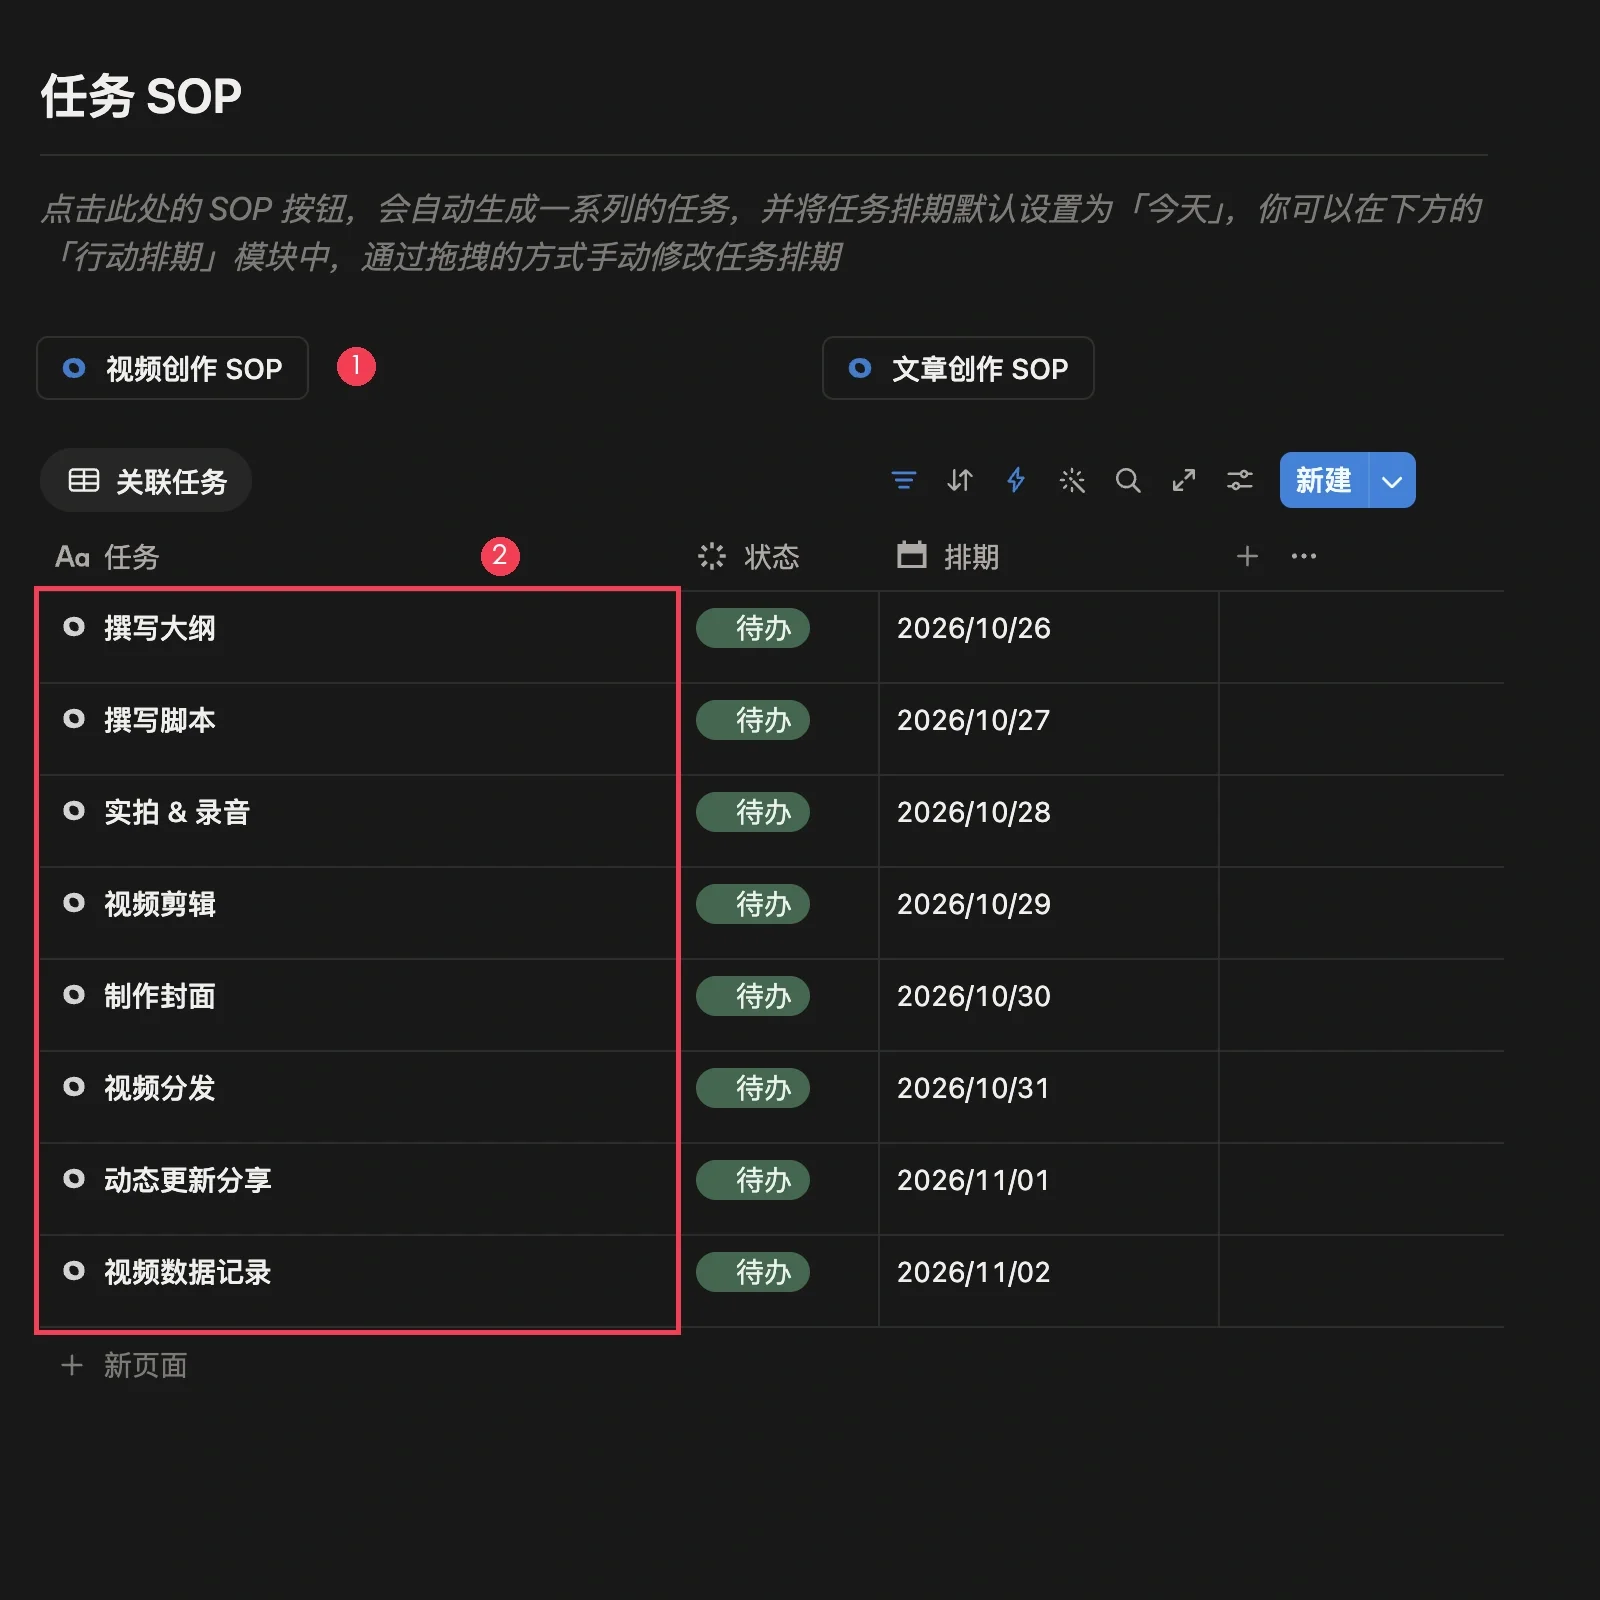
Task: Expand the 新建 dropdown arrow
Action: click(x=1392, y=481)
